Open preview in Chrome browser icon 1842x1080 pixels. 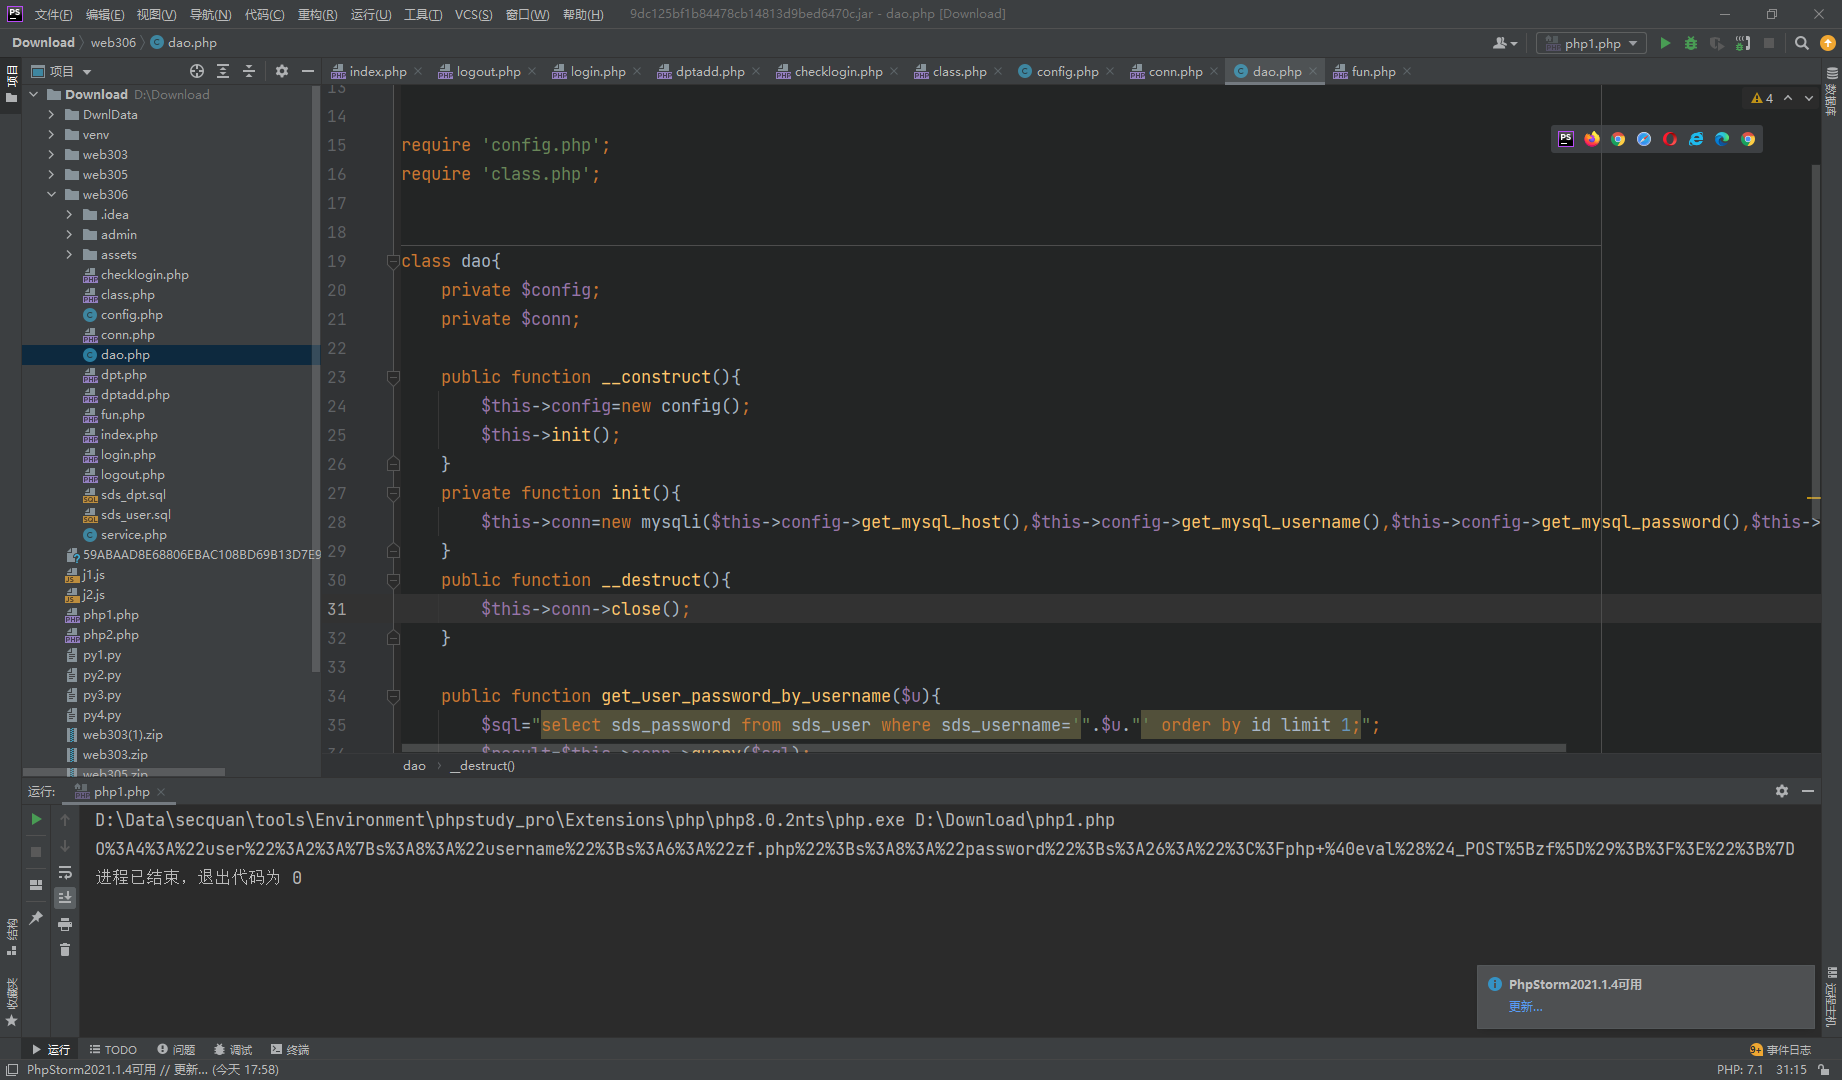coord(1618,139)
